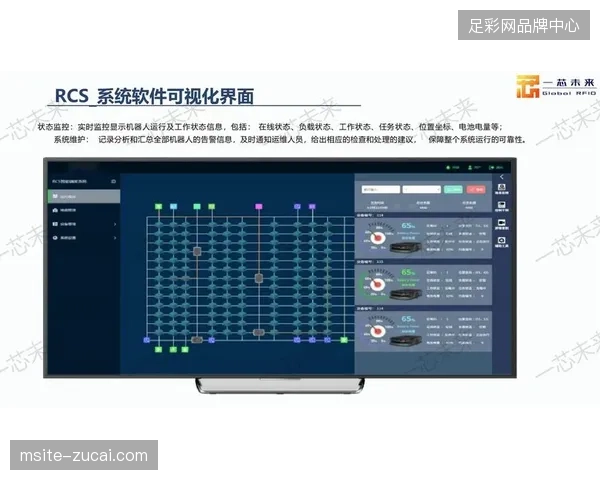Select middle green station below the map
Screen dimensions: 600x480
[173, 349]
